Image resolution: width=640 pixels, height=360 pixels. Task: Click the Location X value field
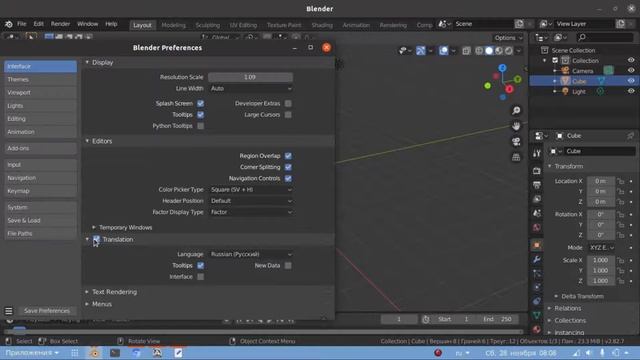pyautogui.click(x=601, y=181)
